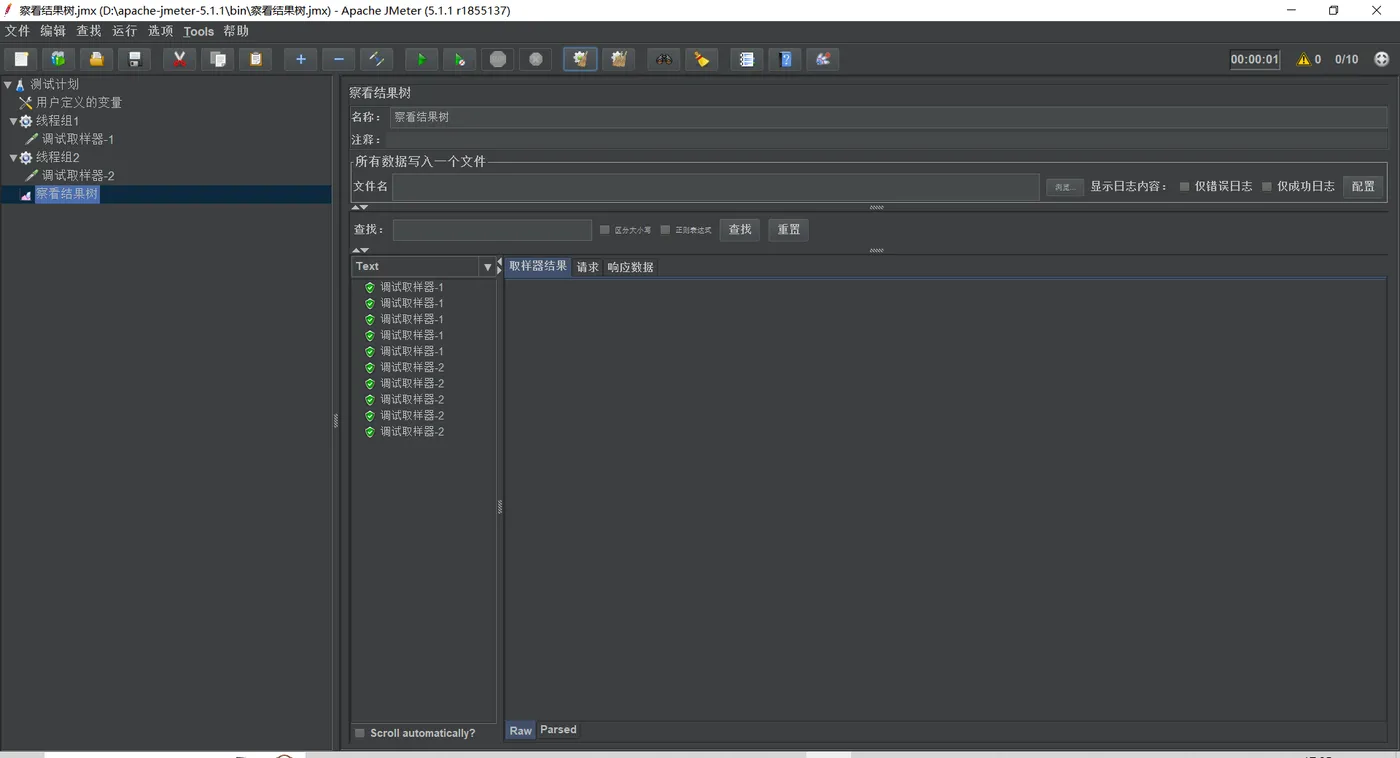Image resolution: width=1400 pixels, height=758 pixels.
Task: Focus the 注释 input field
Action: [x=888, y=140]
